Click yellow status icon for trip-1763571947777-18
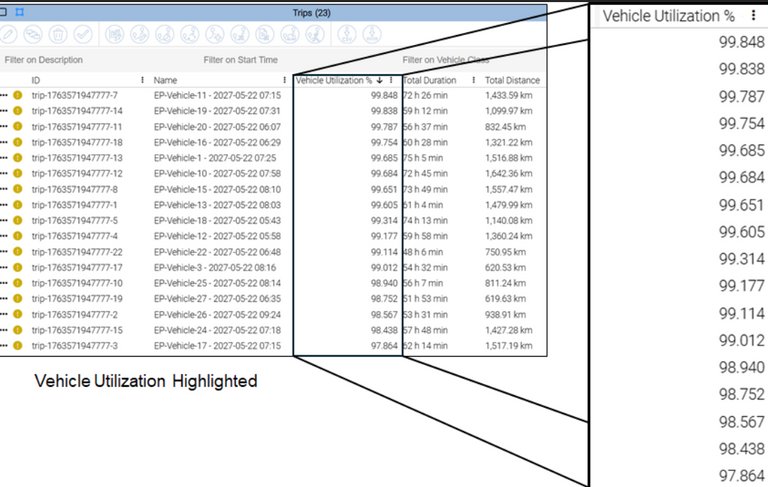This screenshot has width=768, height=487. [18, 142]
